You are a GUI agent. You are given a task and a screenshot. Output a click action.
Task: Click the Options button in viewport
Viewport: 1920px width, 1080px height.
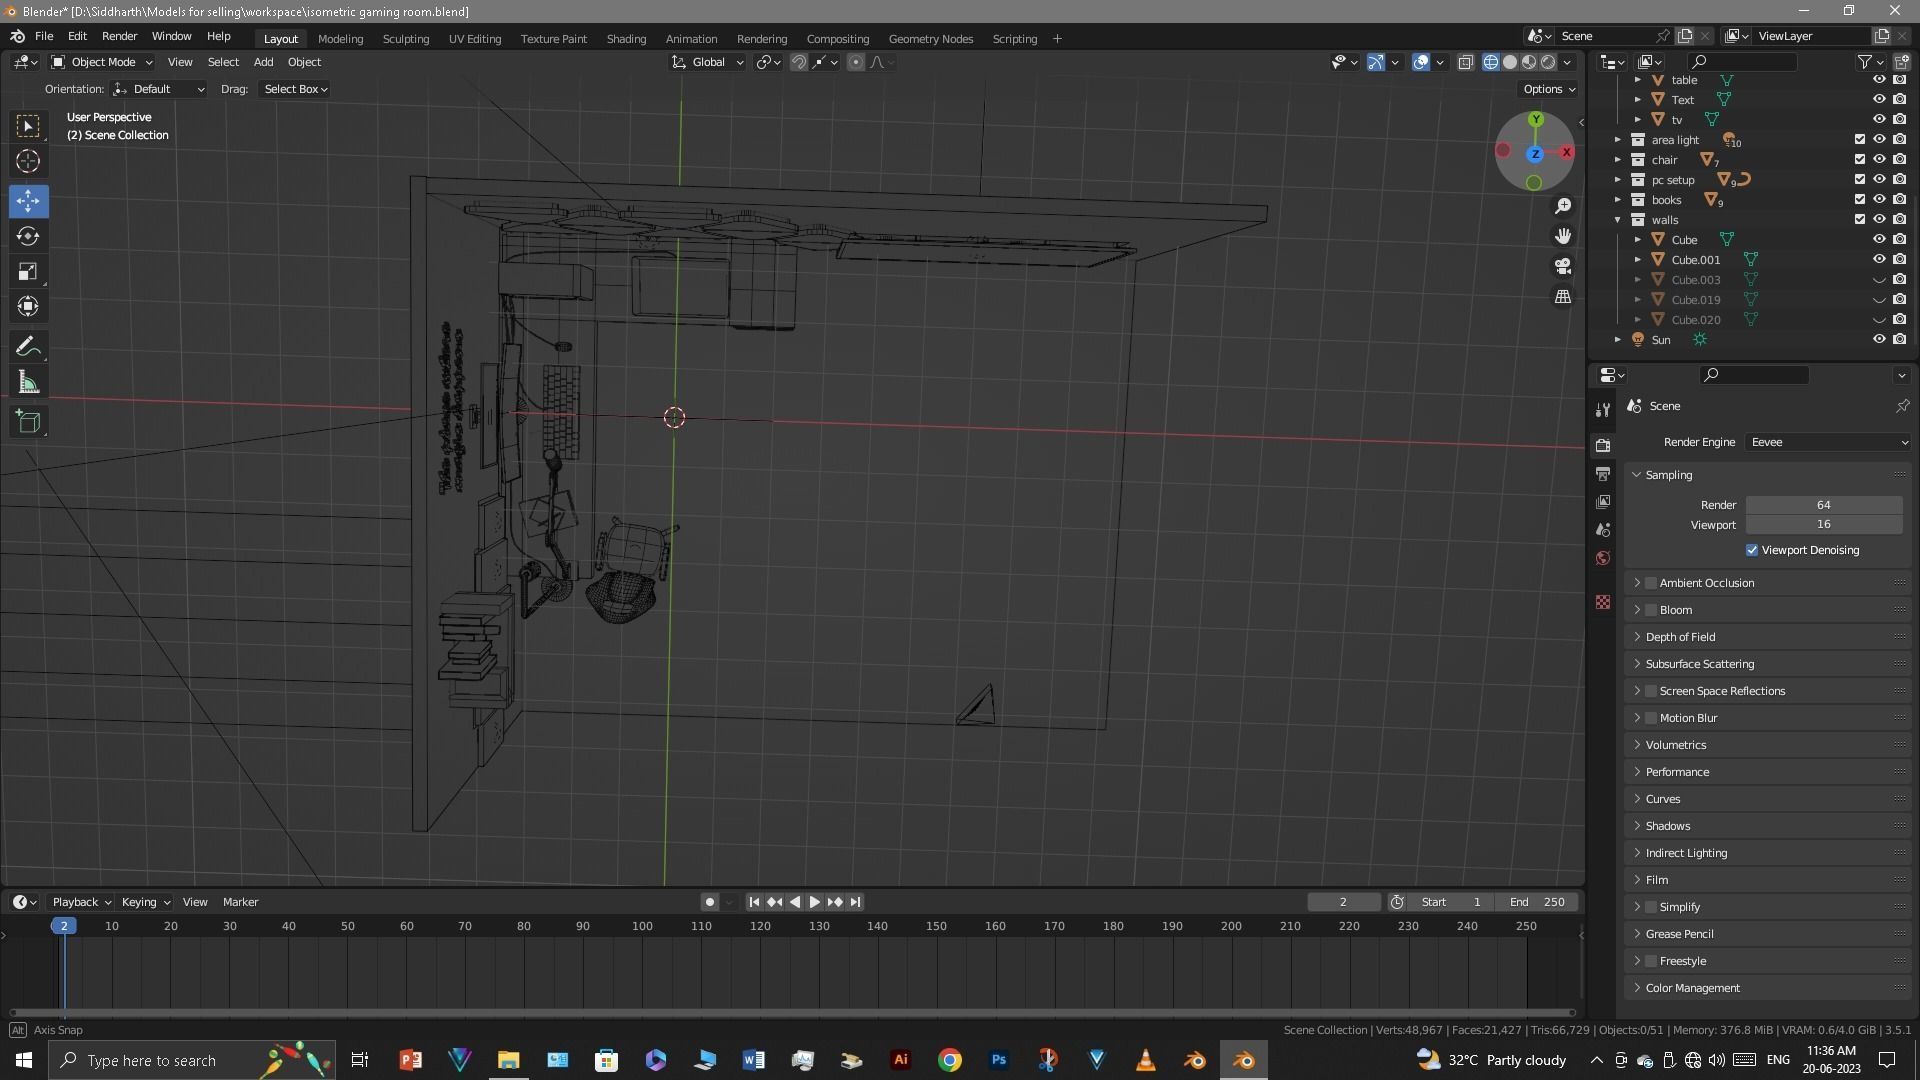(1548, 89)
